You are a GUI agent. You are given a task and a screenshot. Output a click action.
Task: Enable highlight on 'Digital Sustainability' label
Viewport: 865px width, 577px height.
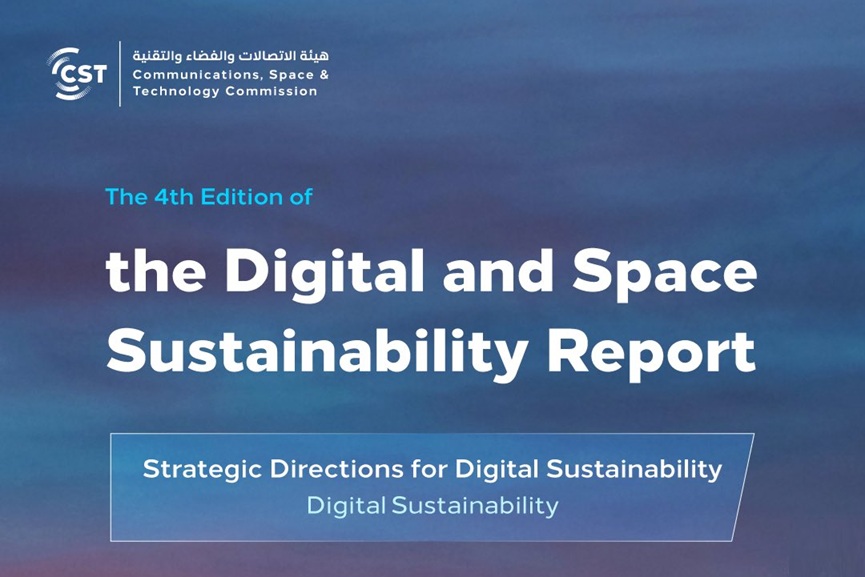point(432,503)
